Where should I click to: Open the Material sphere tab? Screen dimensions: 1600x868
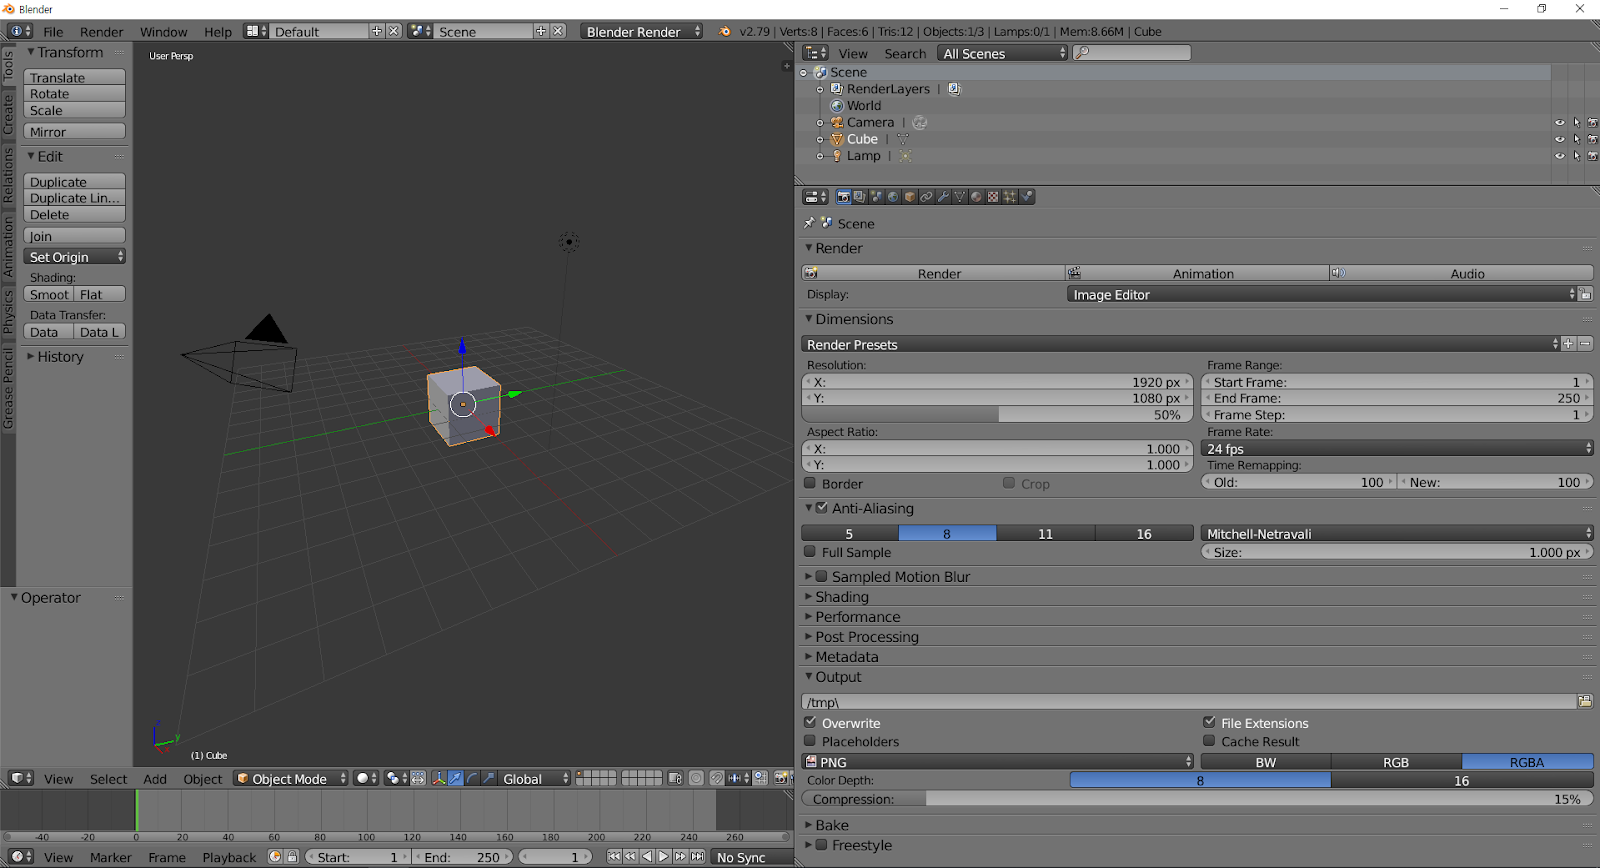(x=976, y=197)
